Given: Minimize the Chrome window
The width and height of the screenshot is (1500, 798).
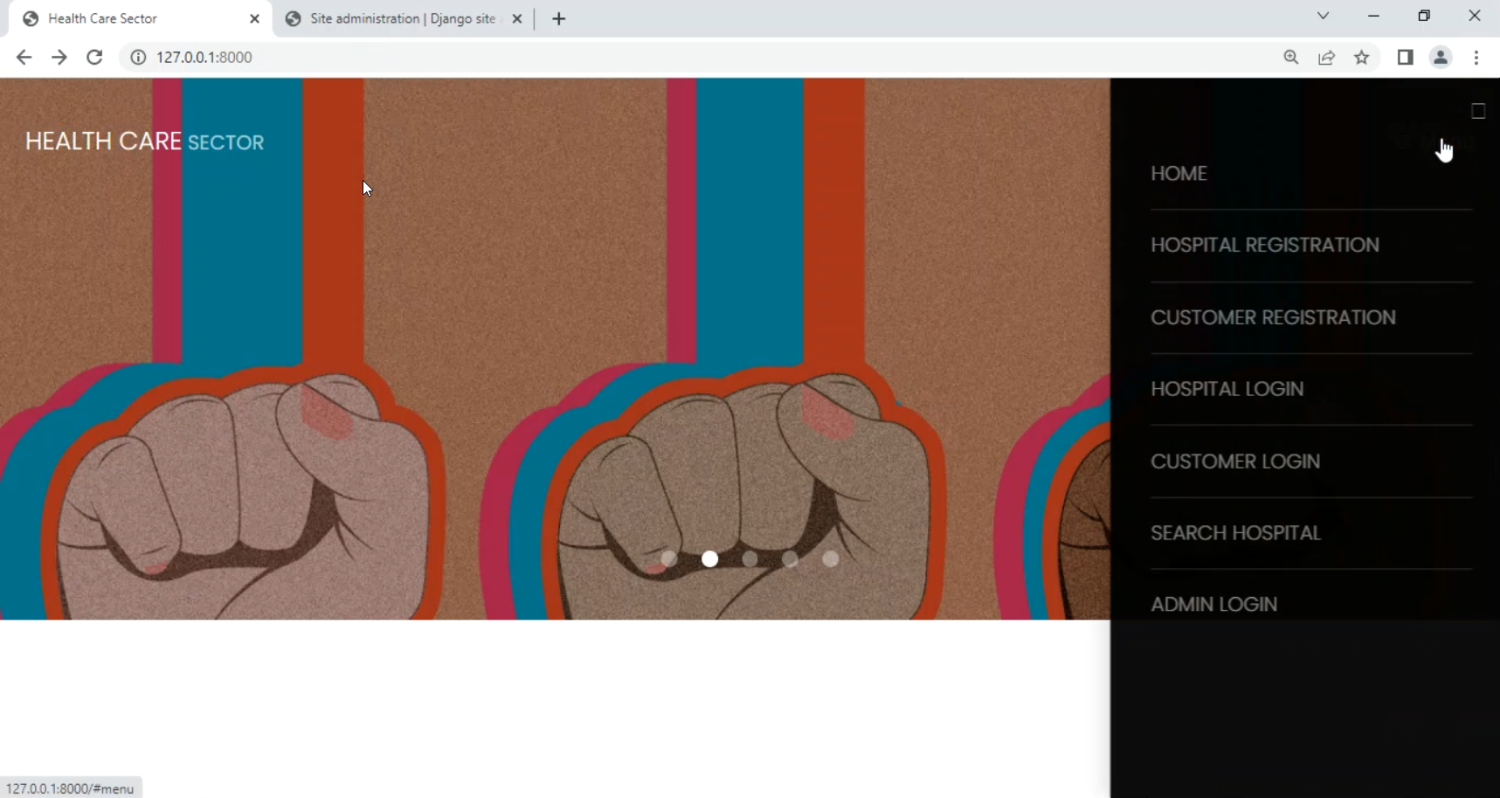Looking at the screenshot, I should click(x=1373, y=16).
